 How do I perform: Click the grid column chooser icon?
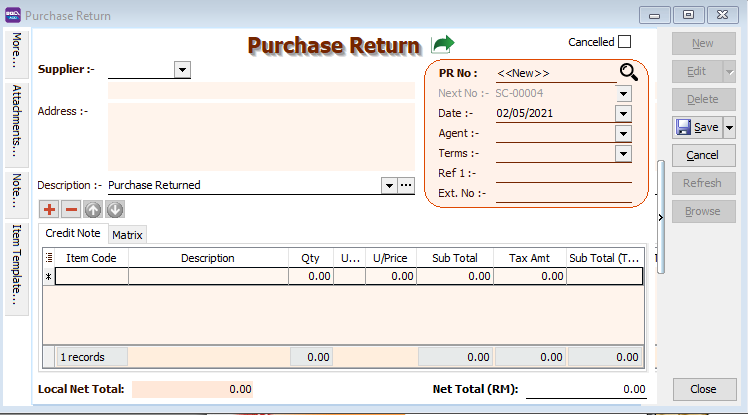[49, 258]
